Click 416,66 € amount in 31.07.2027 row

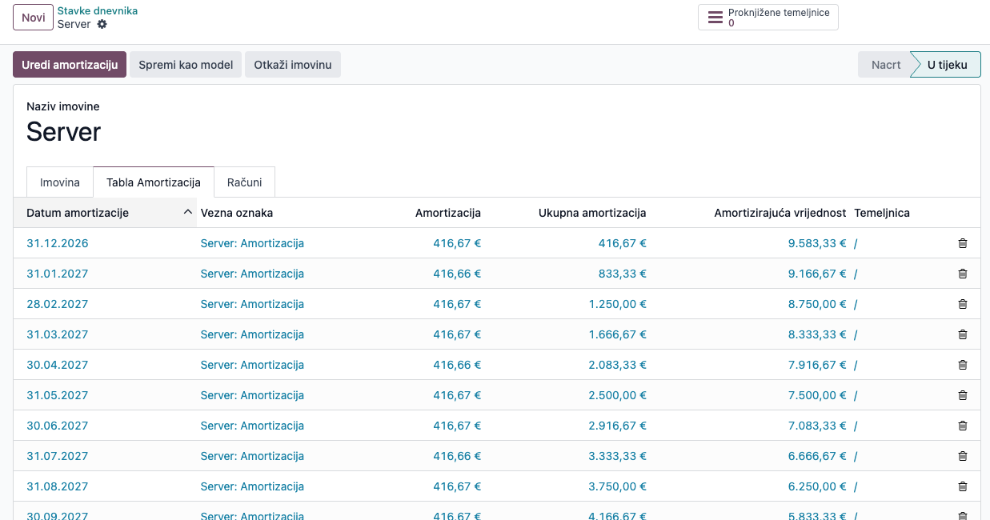click(x=457, y=456)
